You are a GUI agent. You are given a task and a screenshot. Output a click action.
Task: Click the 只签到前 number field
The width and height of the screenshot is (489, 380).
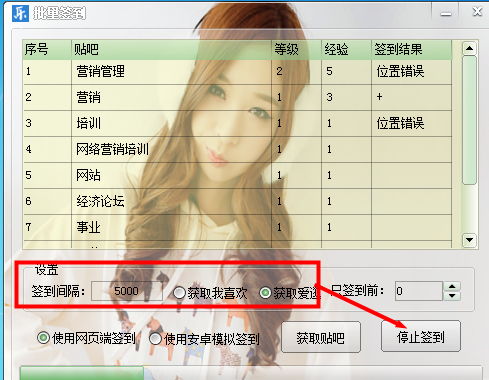point(419,291)
